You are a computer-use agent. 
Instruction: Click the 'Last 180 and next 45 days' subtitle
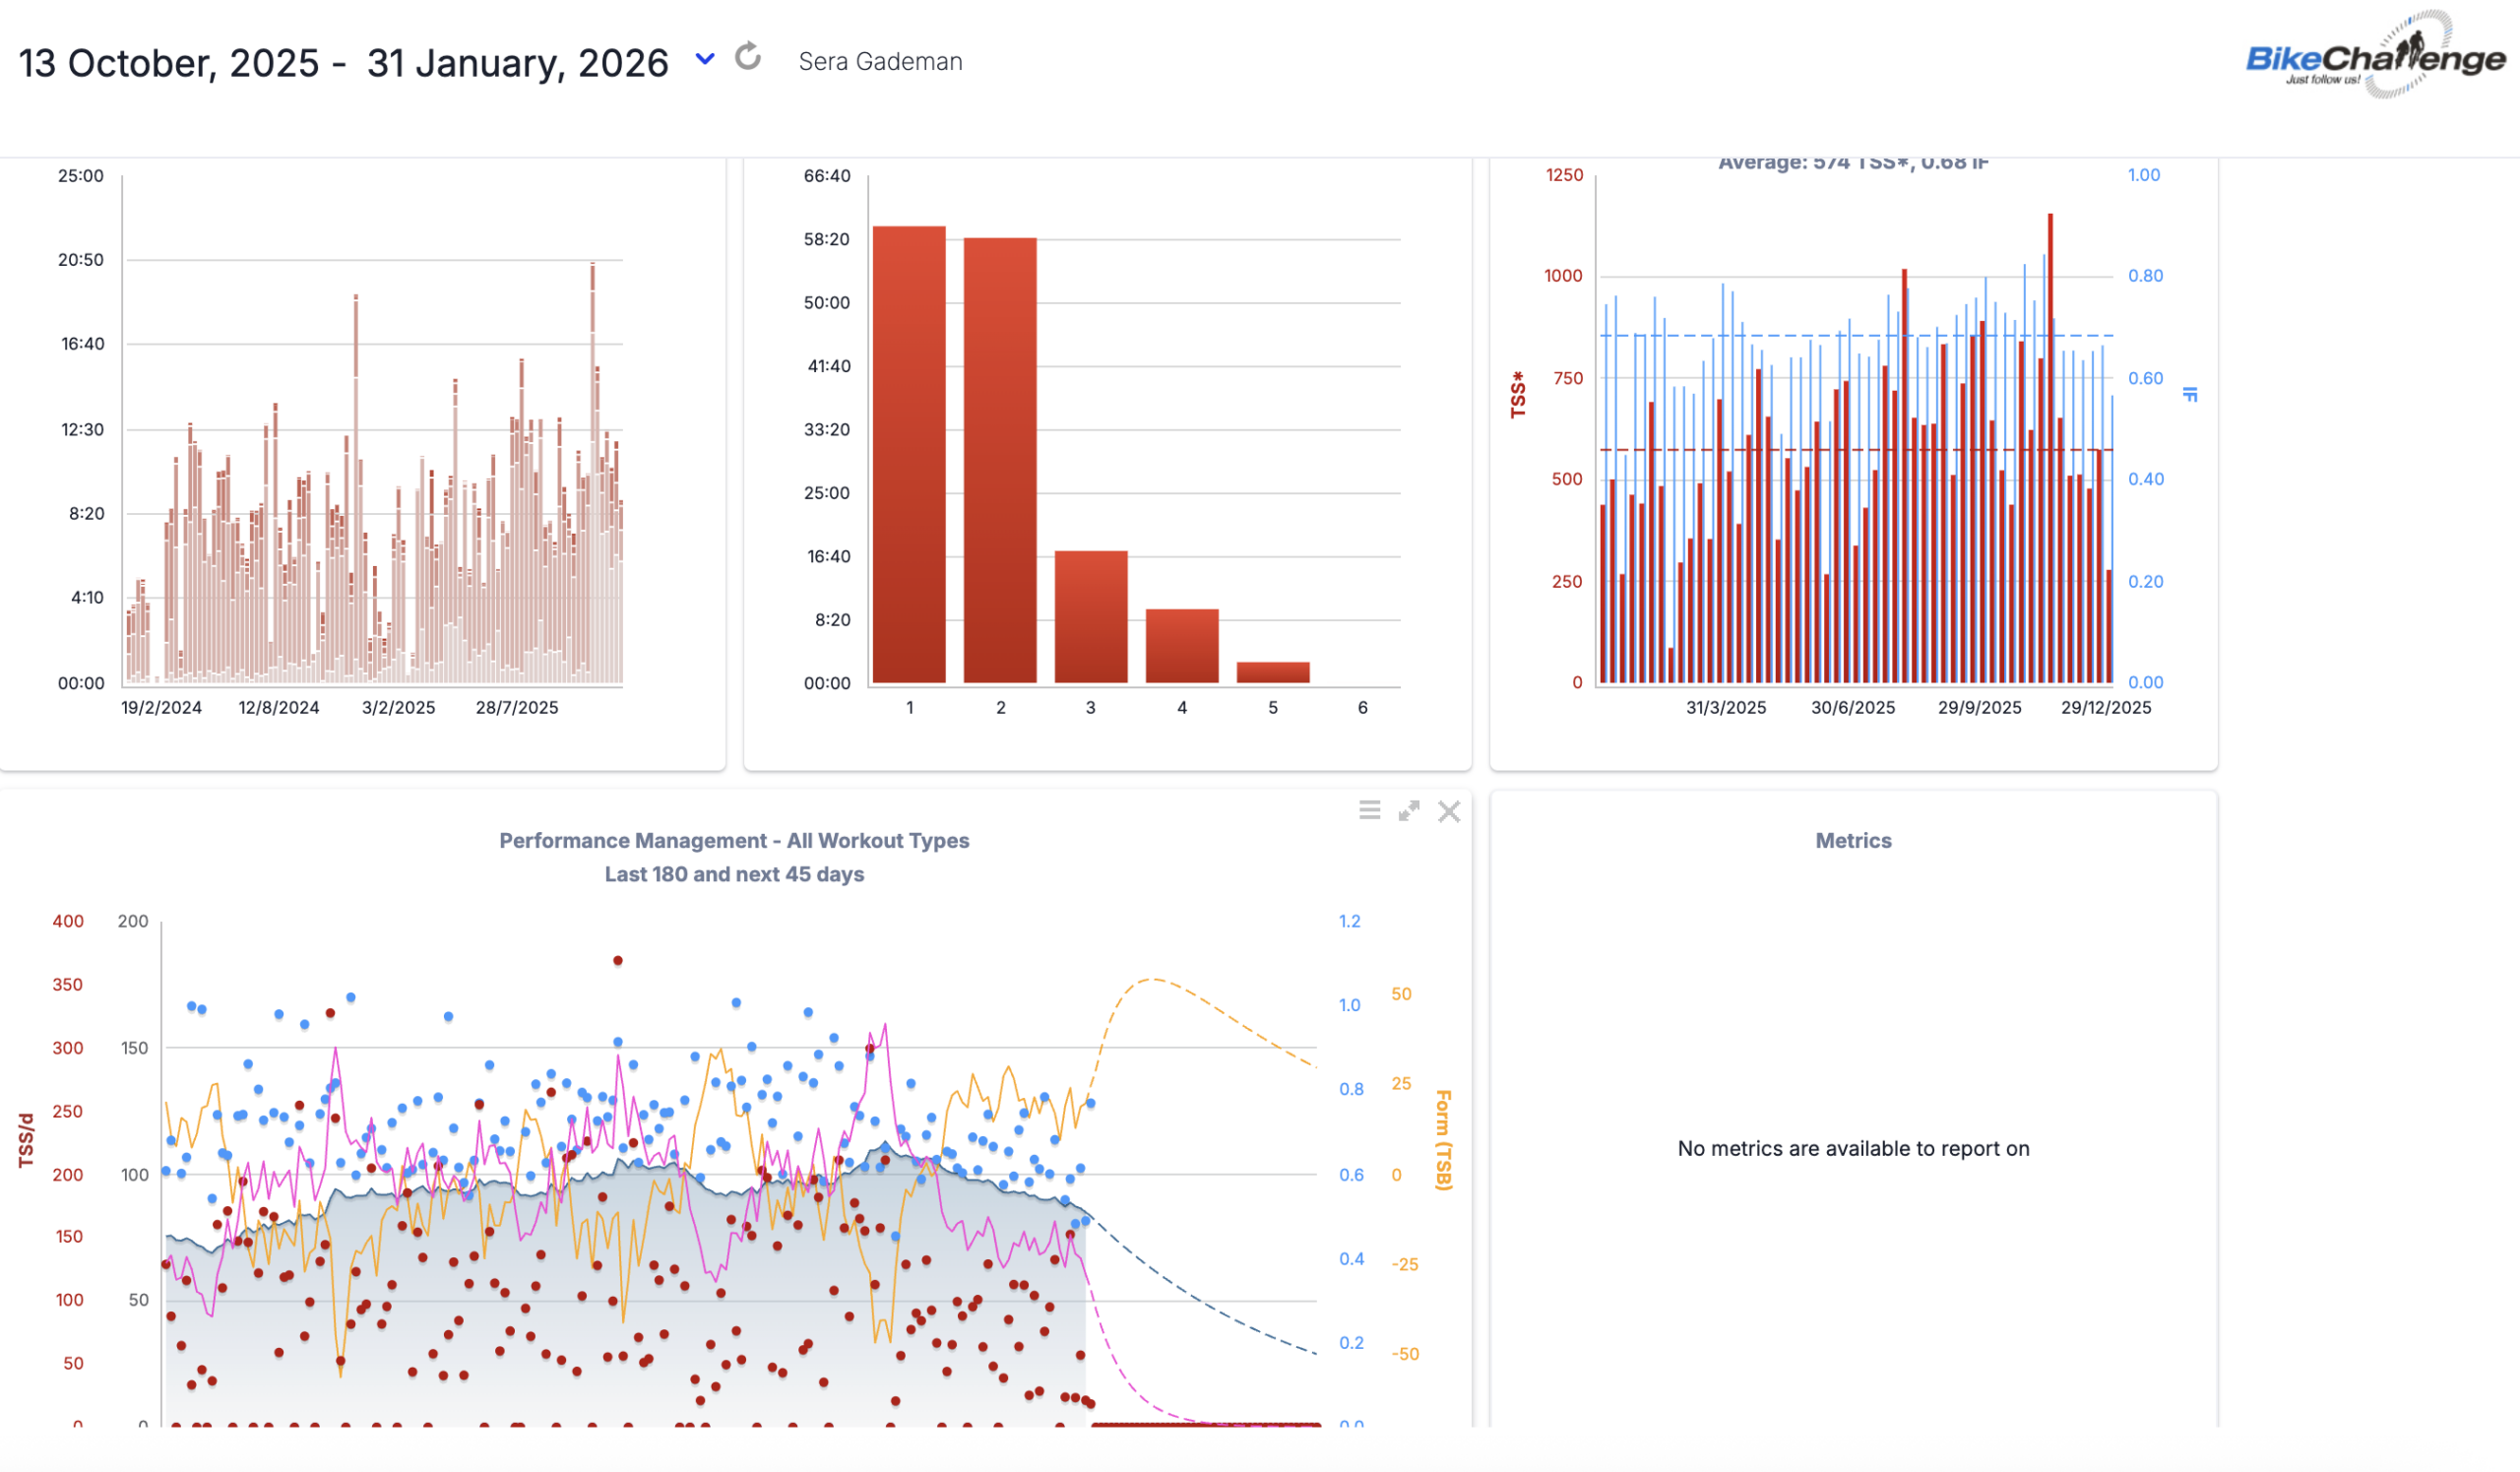[734, 875]
